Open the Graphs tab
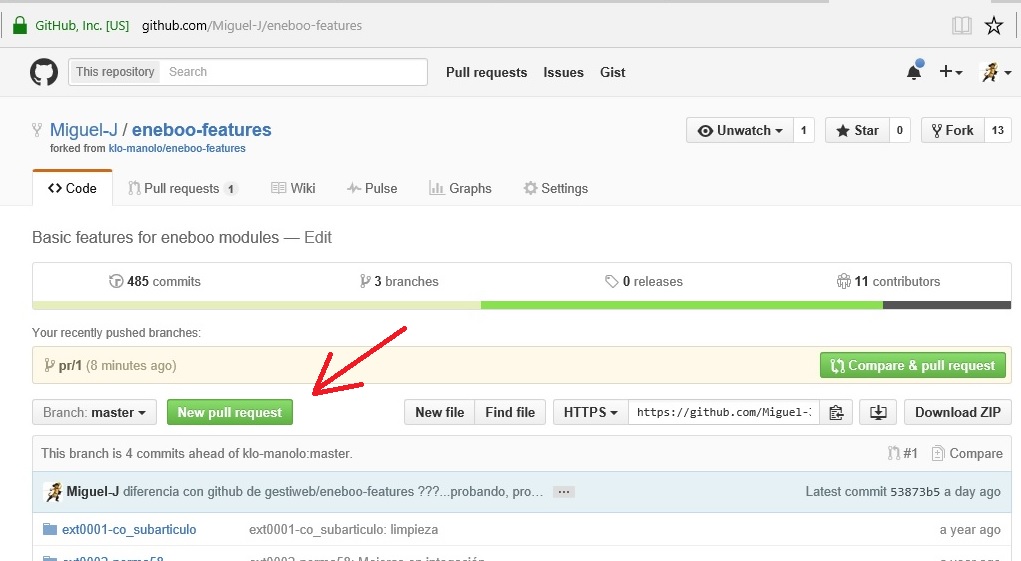This screenshot has height=561, width=1021. point(460,188)
